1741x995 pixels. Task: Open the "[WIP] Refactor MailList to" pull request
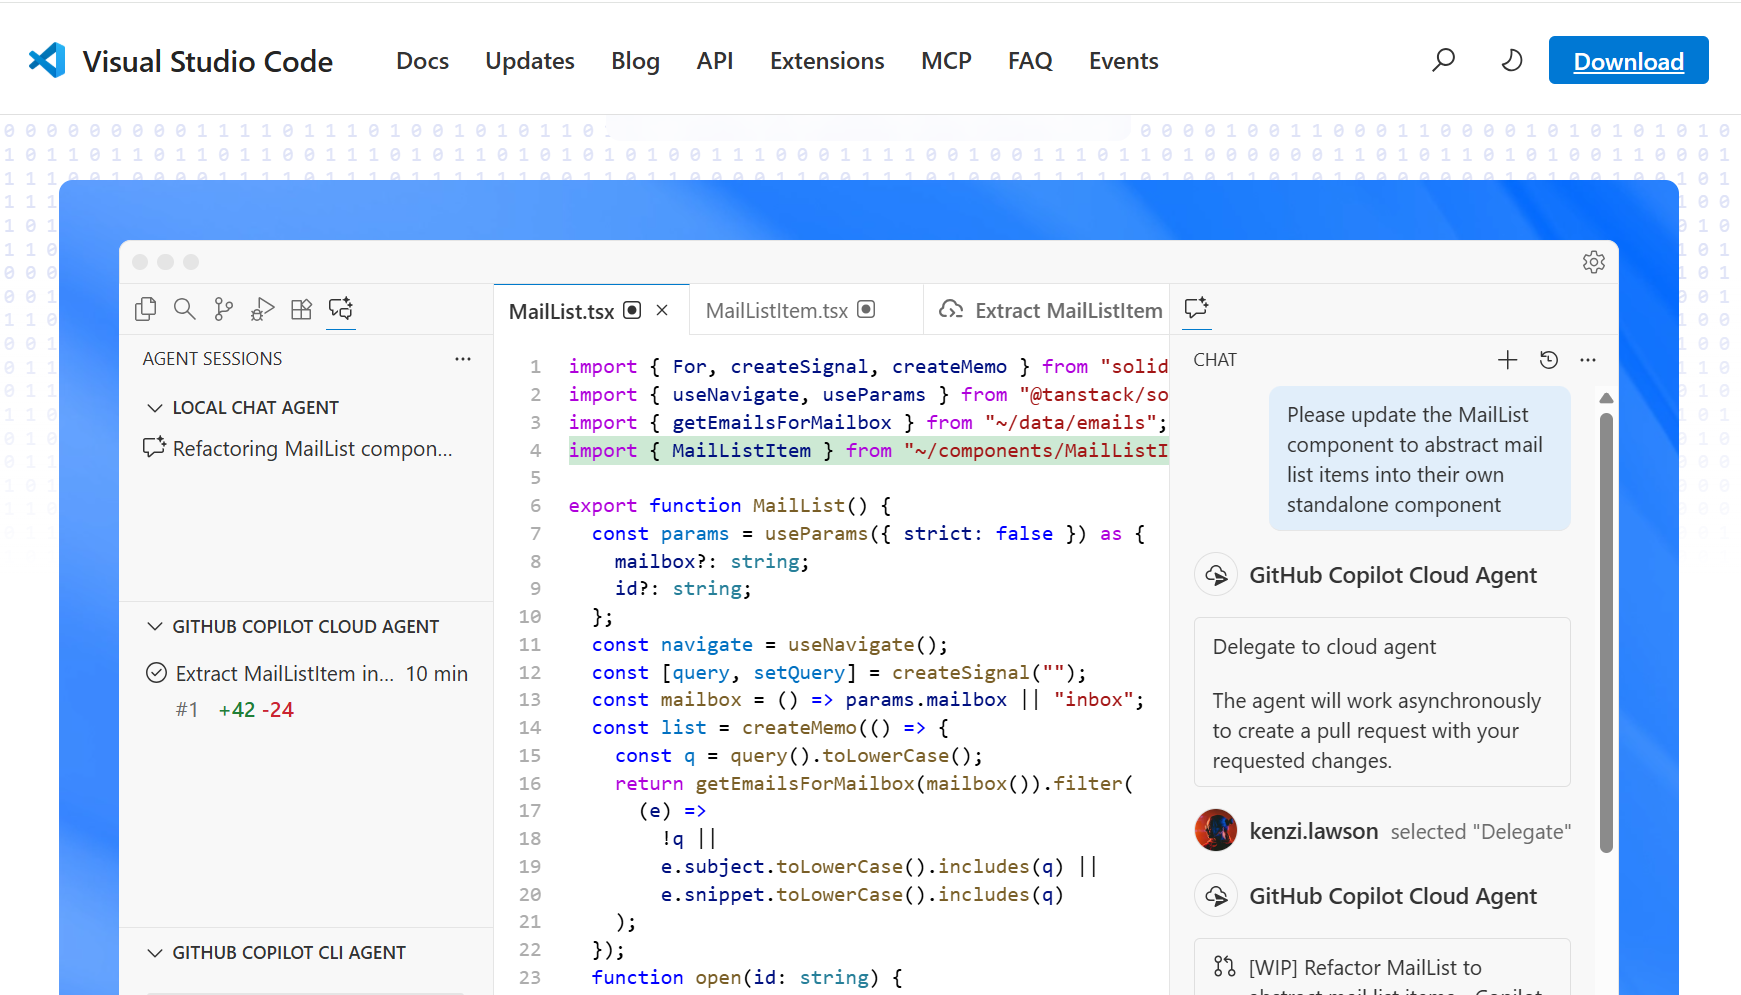pyautogui.click(x=1365, y=968)
